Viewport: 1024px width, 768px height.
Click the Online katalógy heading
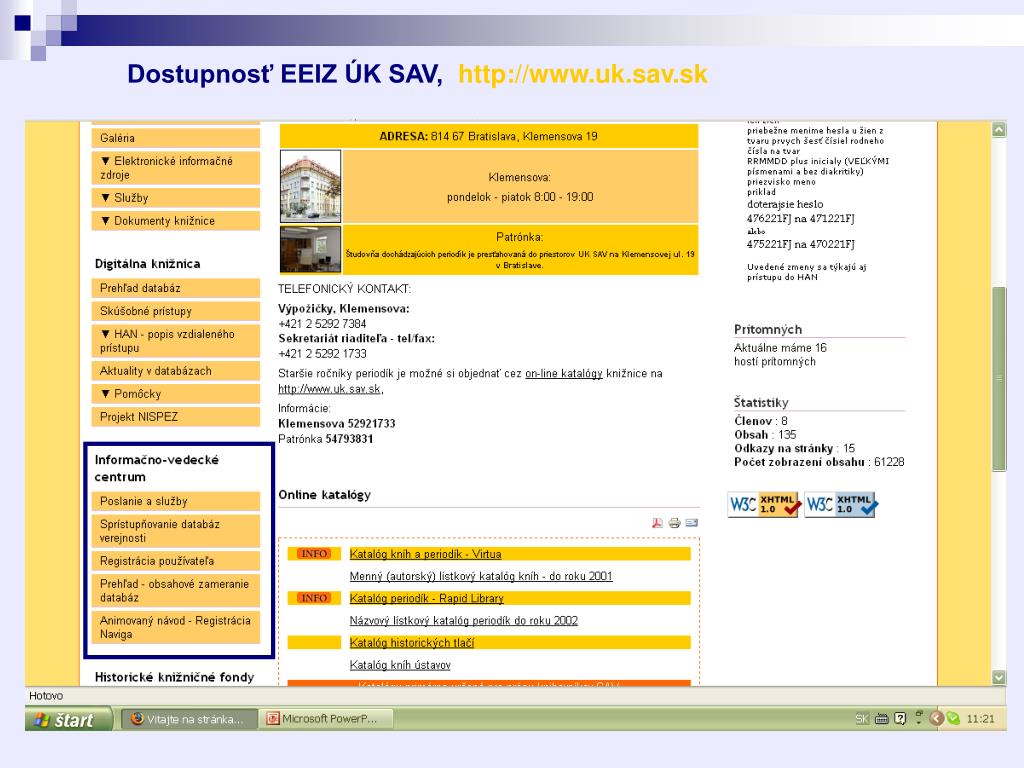pyautogui.click(x=325, y=495)
